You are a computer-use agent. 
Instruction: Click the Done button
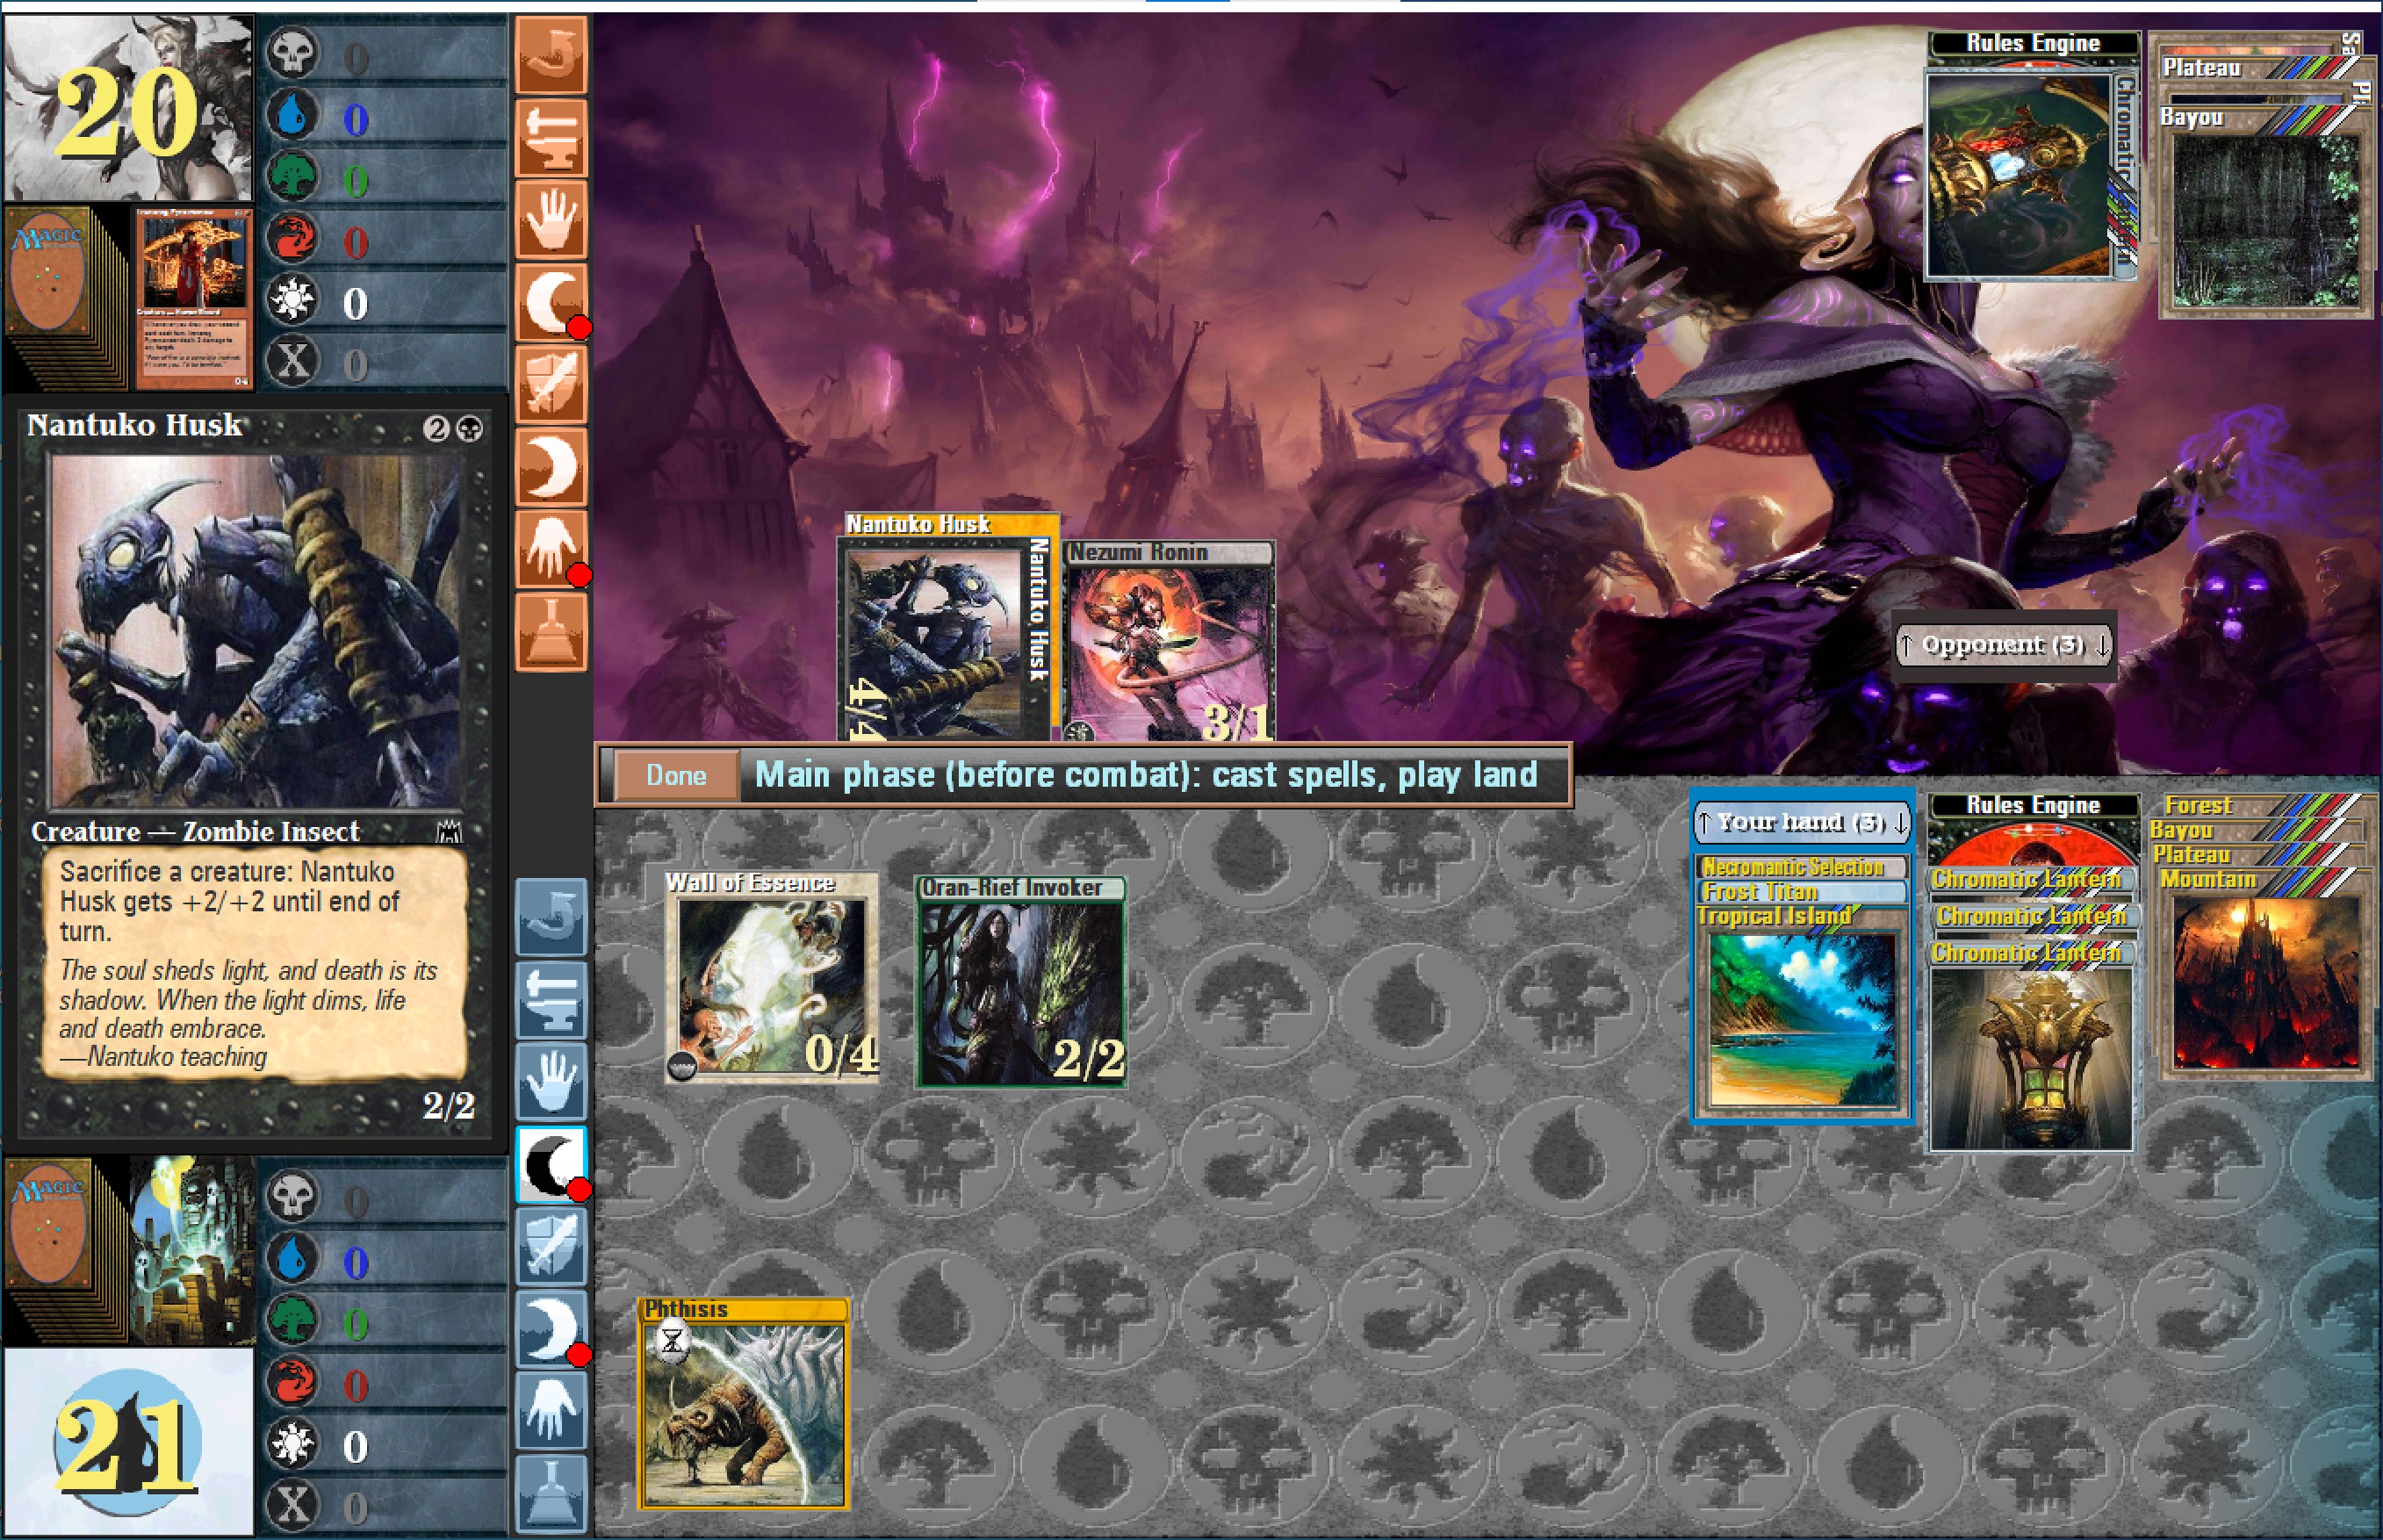676,776
